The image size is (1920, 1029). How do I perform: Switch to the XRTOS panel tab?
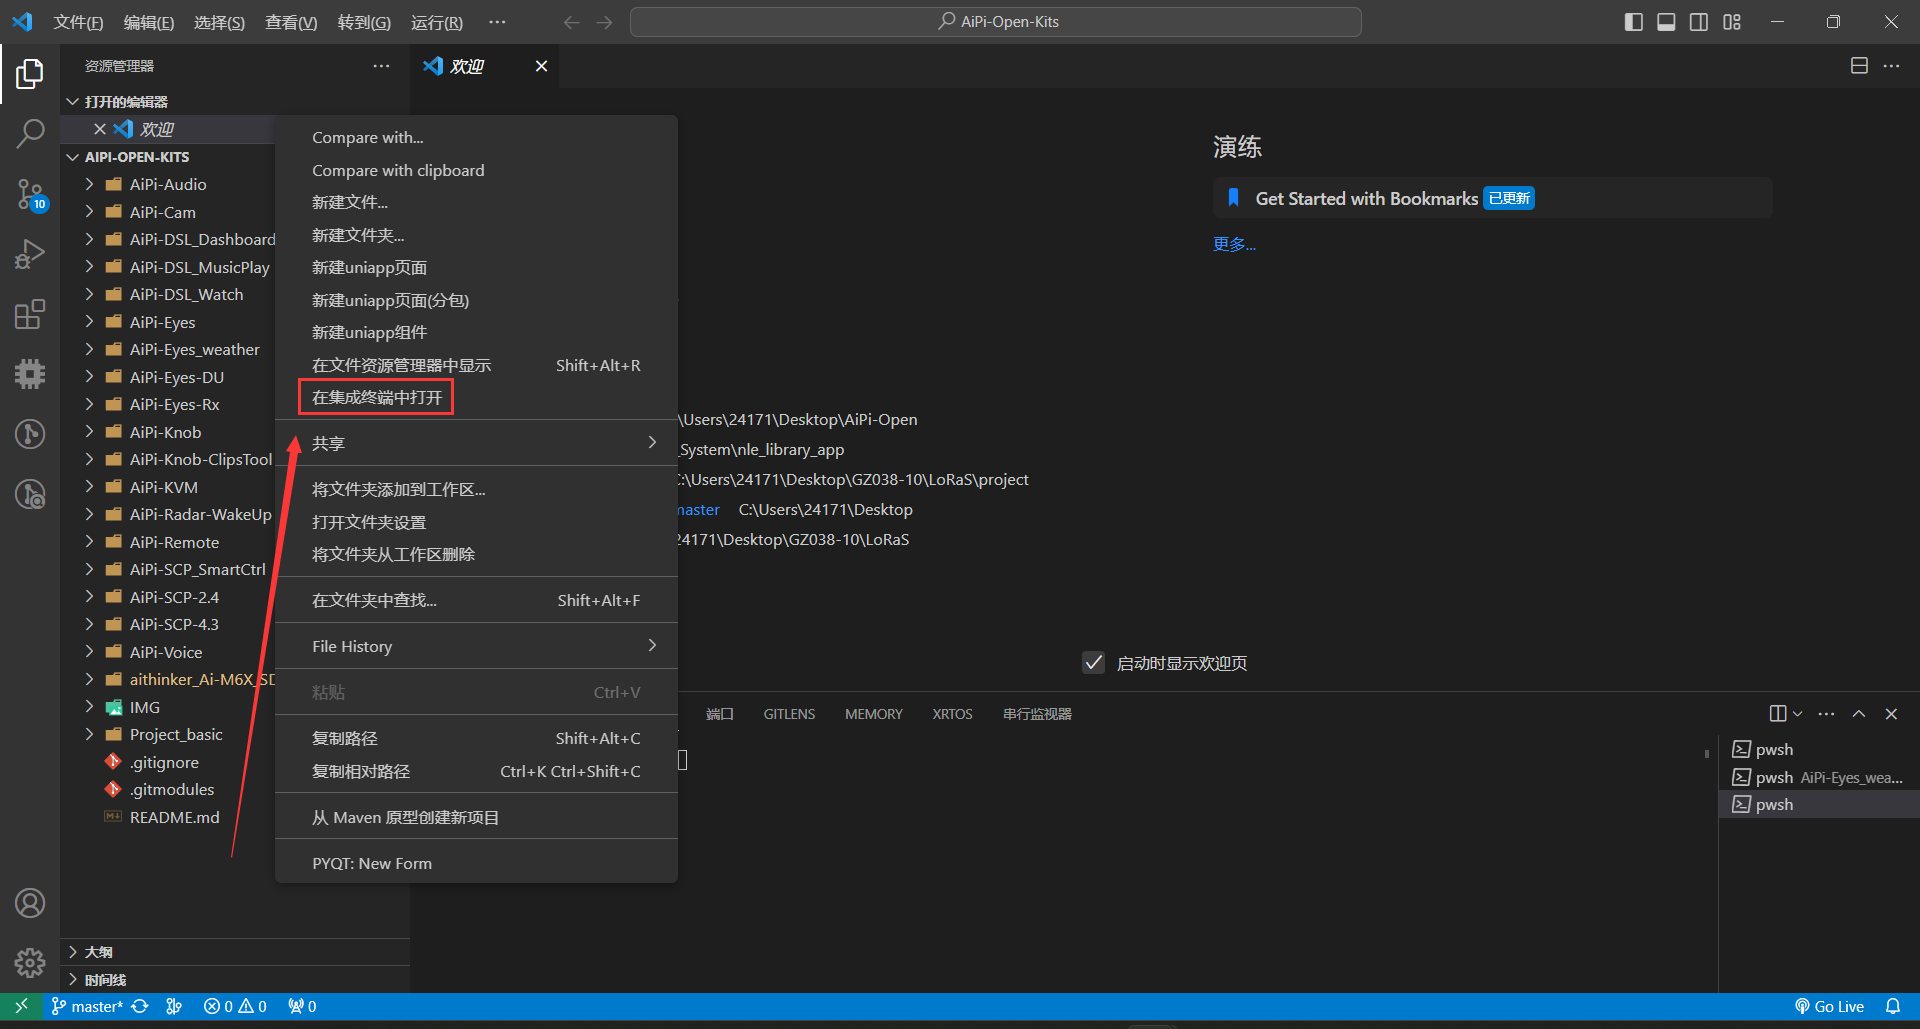[x=952, y=714]
